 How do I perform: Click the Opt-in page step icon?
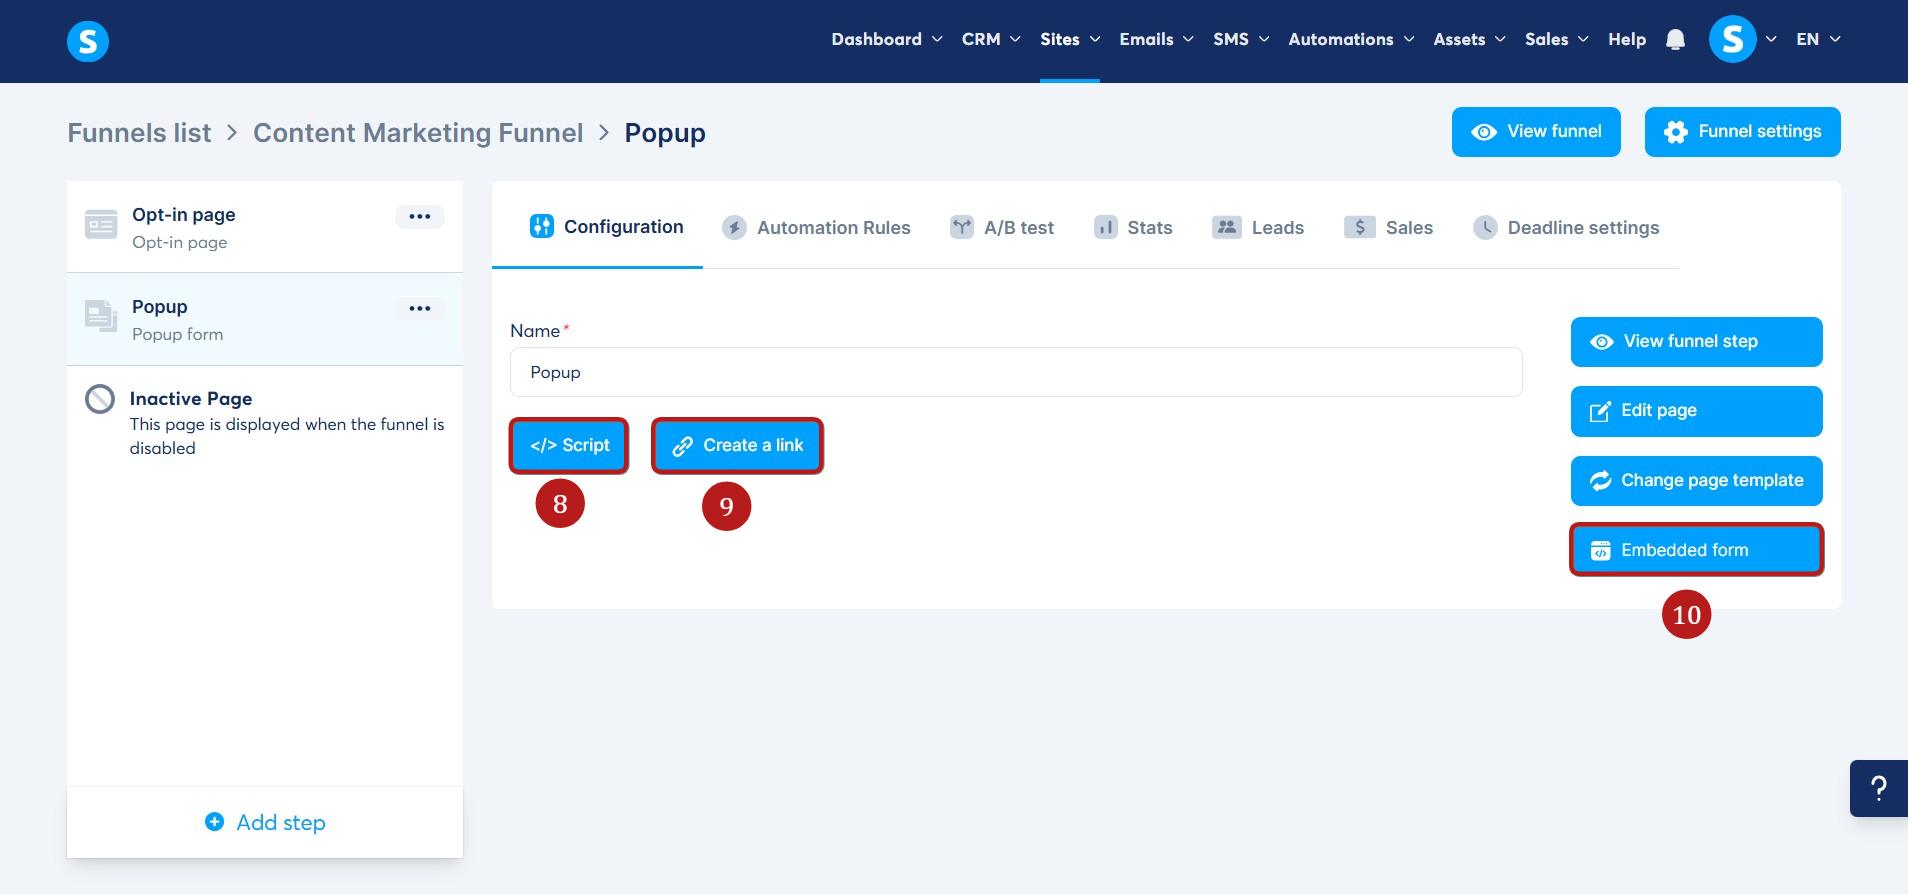tap(101, 225)
